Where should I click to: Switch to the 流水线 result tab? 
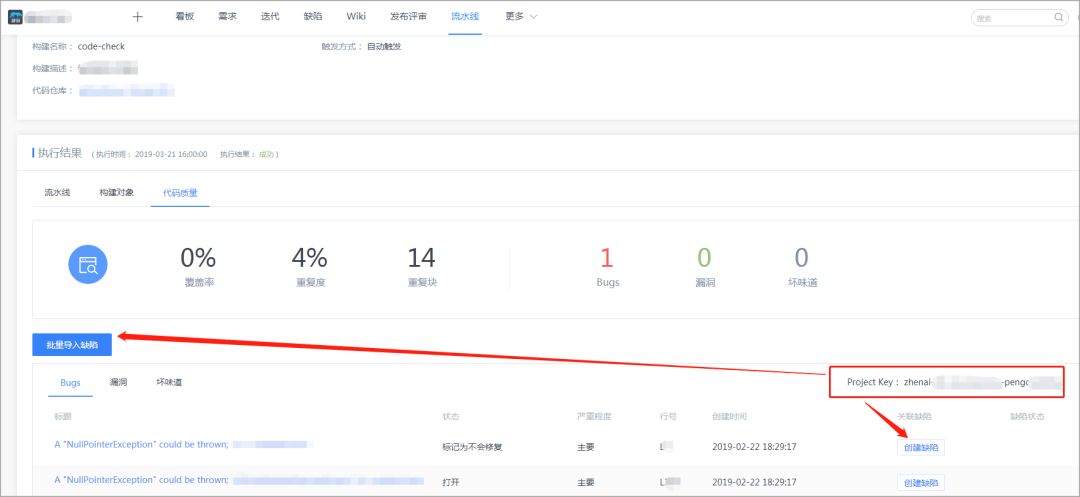pos(57,193)
